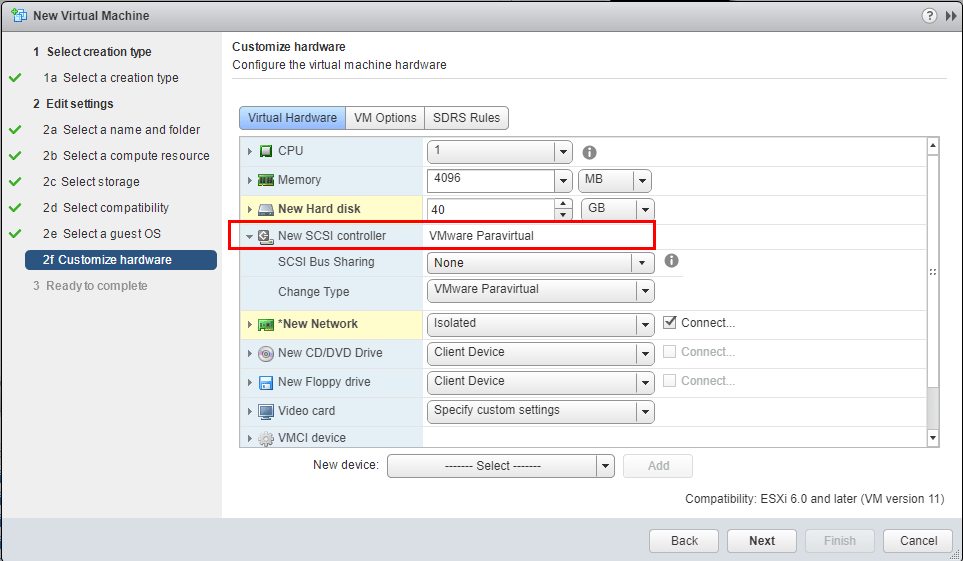This screenshot has width=963, height=561.
Task: Open the Memory size dropdown
Action: coord(563,181)
